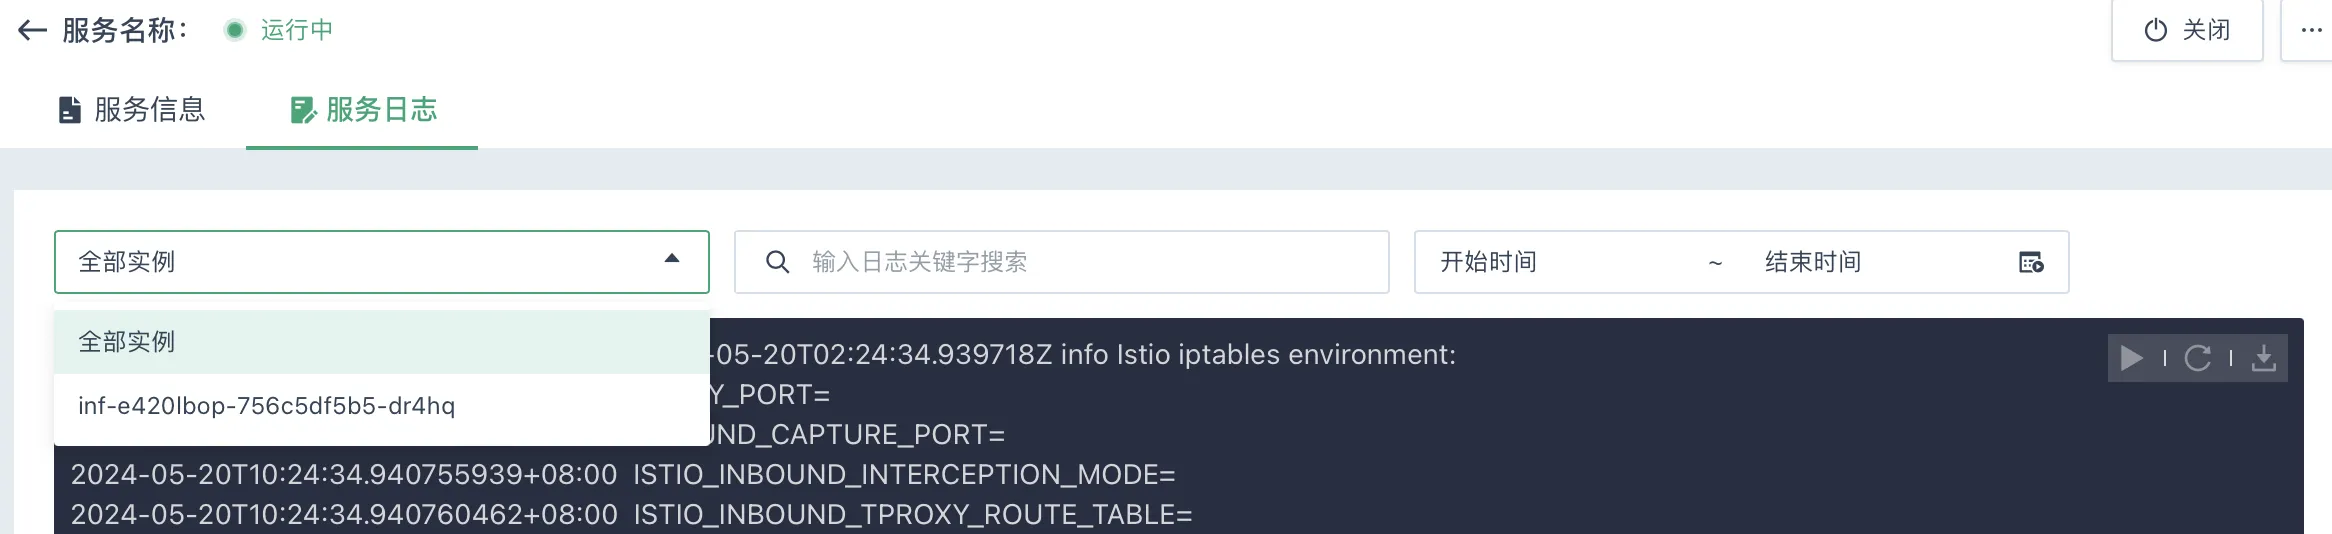Open the more options ellipsis menu
2332x534 pixels.
click(x=2311, y=30)
